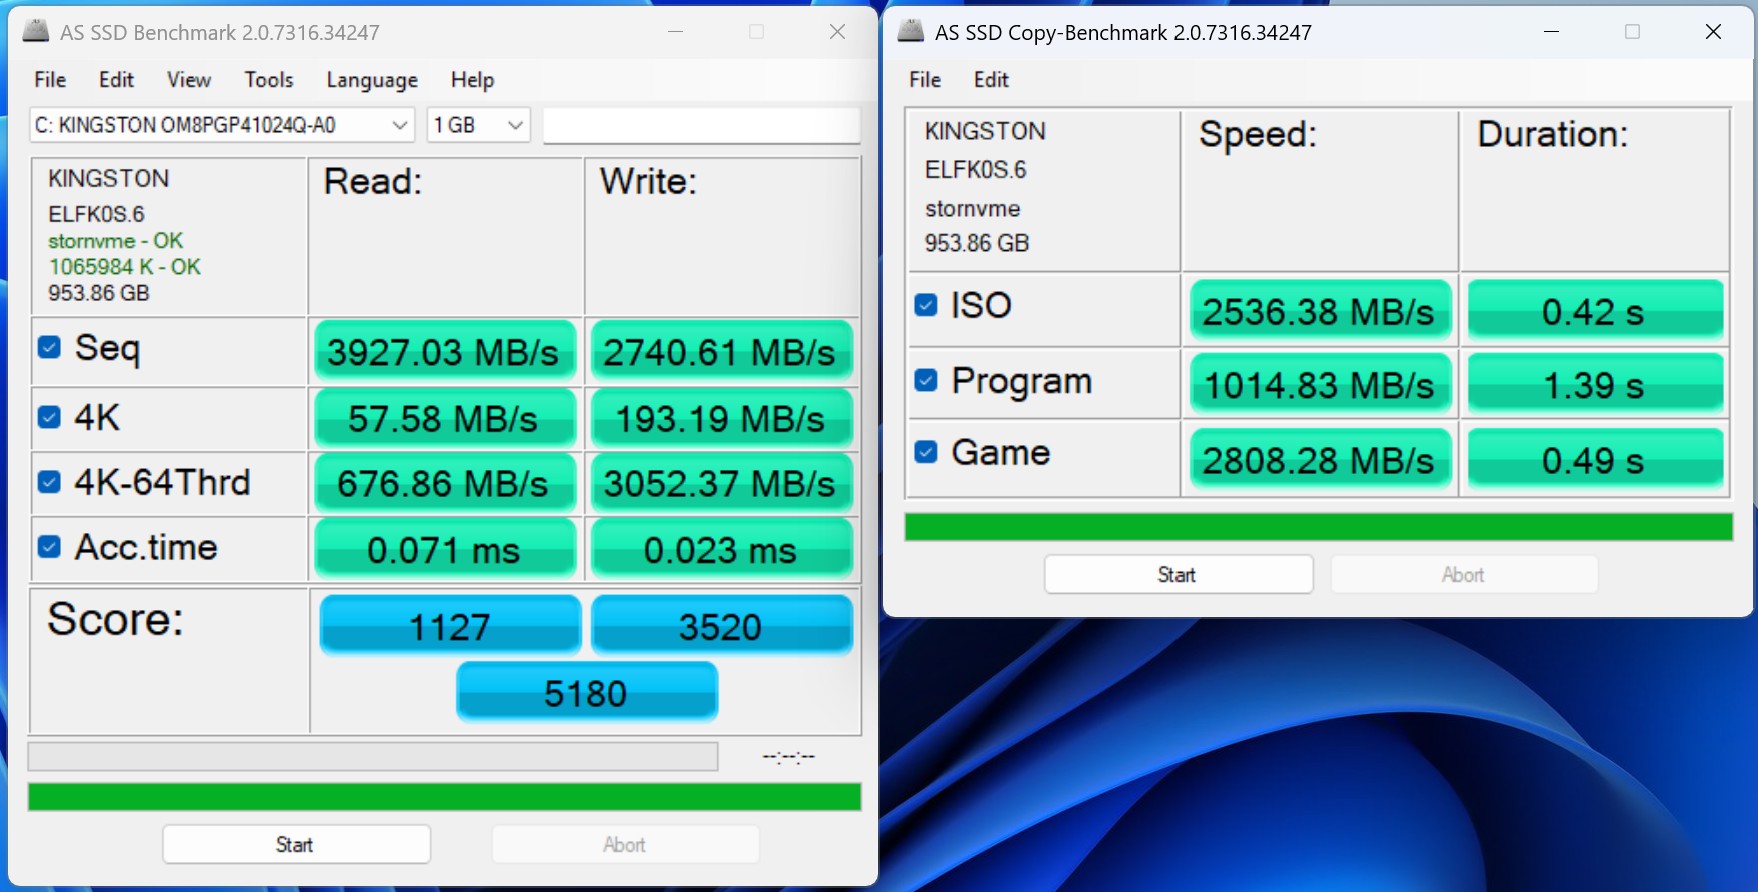Click Start button in AS SSD Benchmark window
1758x892 pixels.
296,845
